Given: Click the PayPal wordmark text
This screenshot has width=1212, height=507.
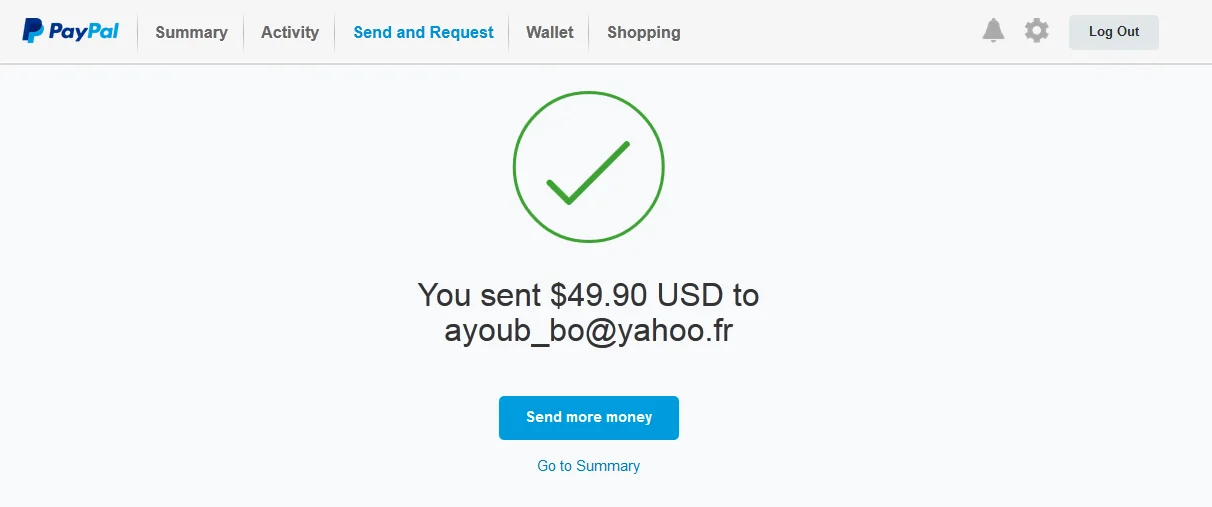Looking at the screenshot, I should (x=84, y=32).
